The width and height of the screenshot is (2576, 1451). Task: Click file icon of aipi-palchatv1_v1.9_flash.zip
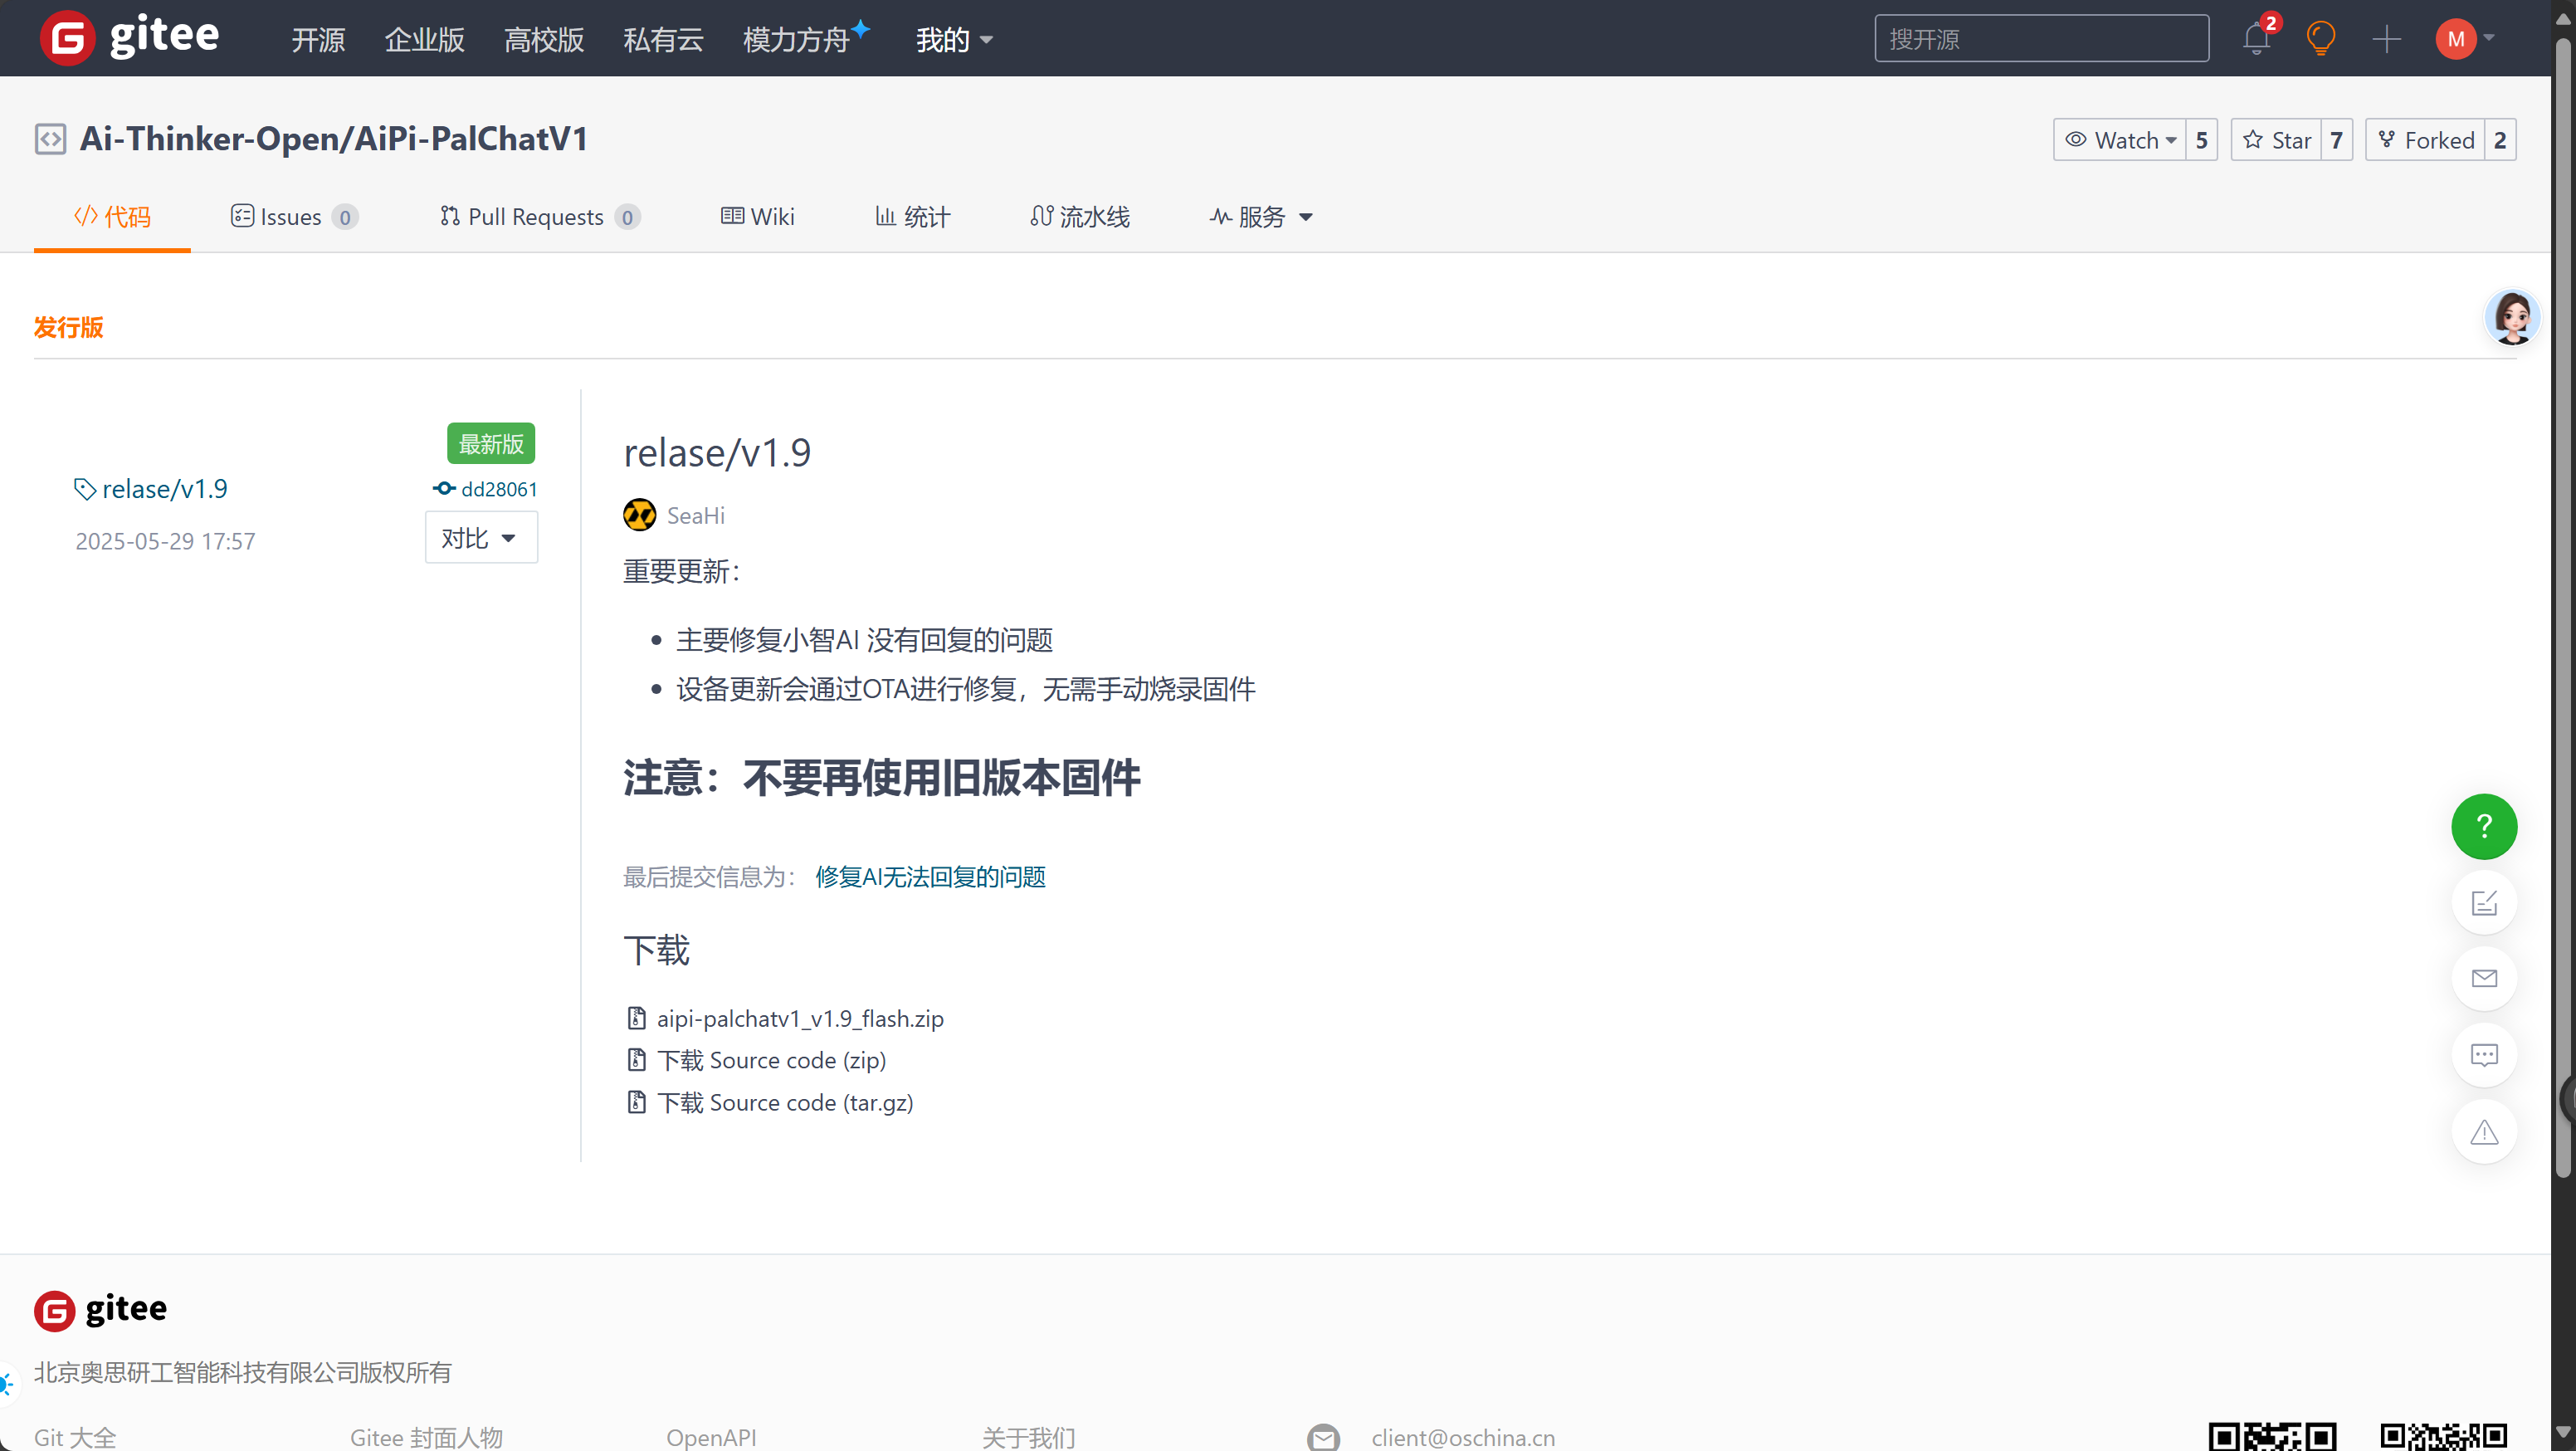[636, 1018]
